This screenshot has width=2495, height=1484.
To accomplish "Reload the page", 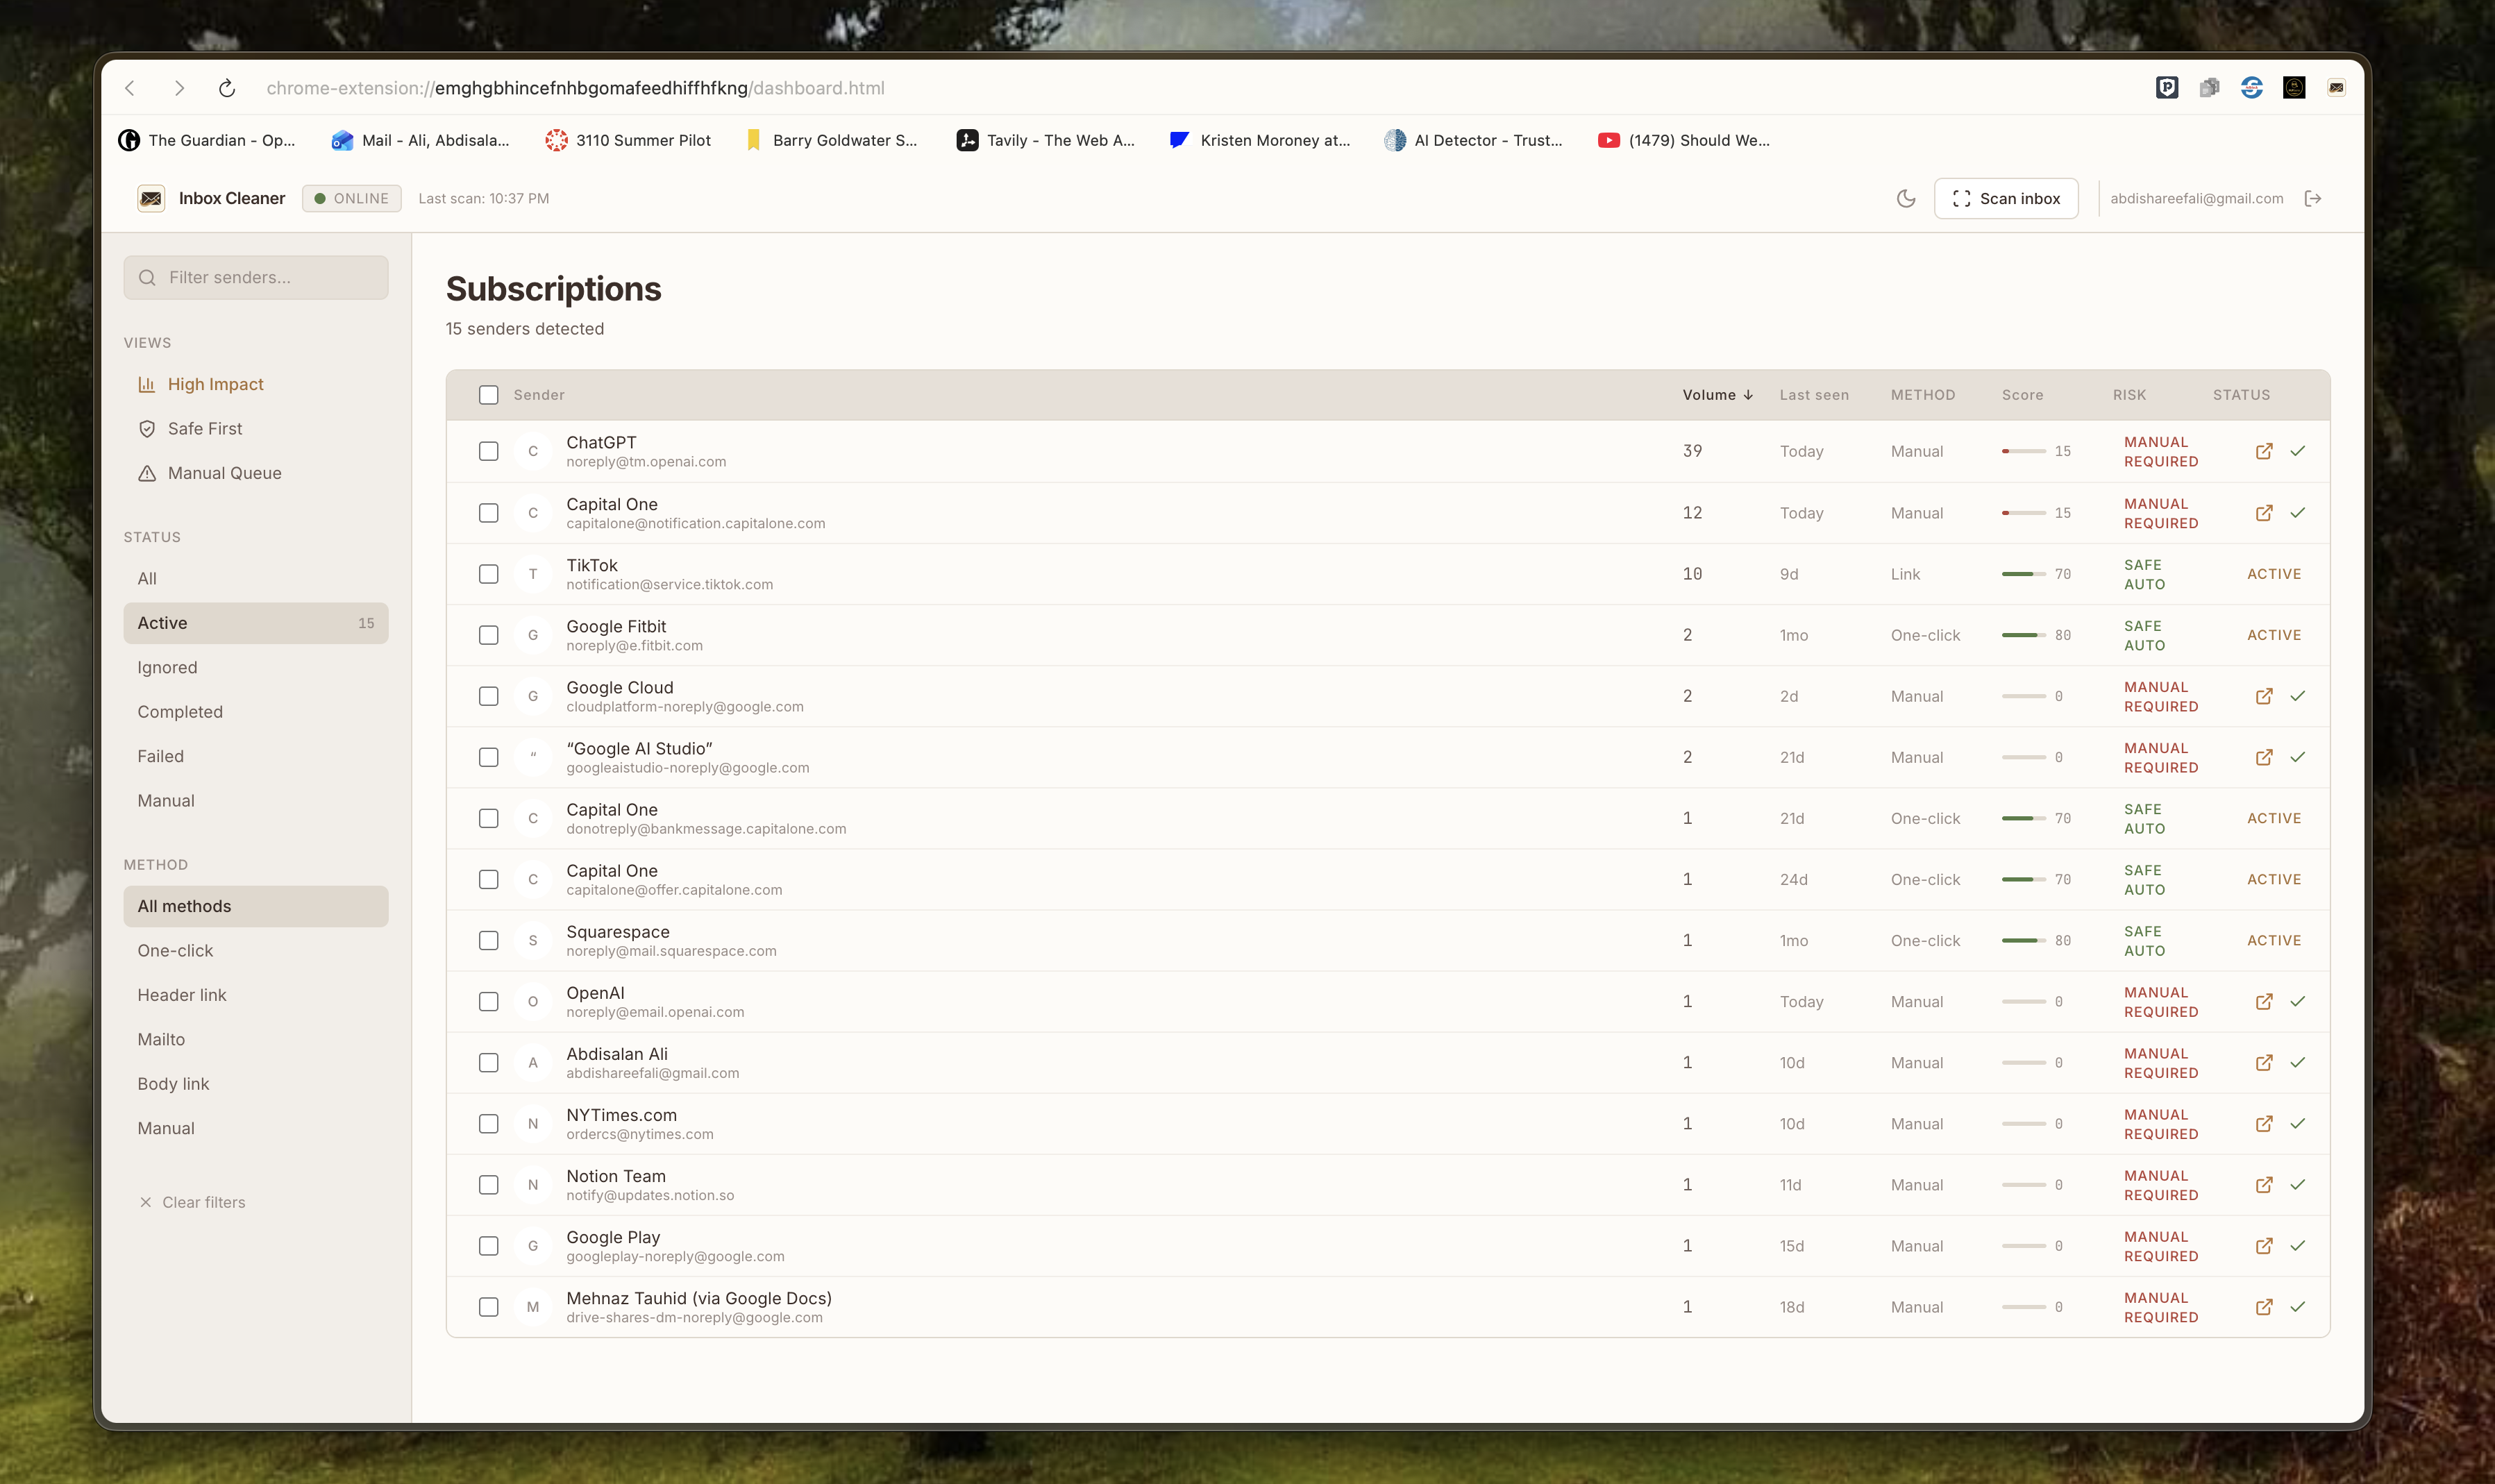I will [x=227, y=88].
